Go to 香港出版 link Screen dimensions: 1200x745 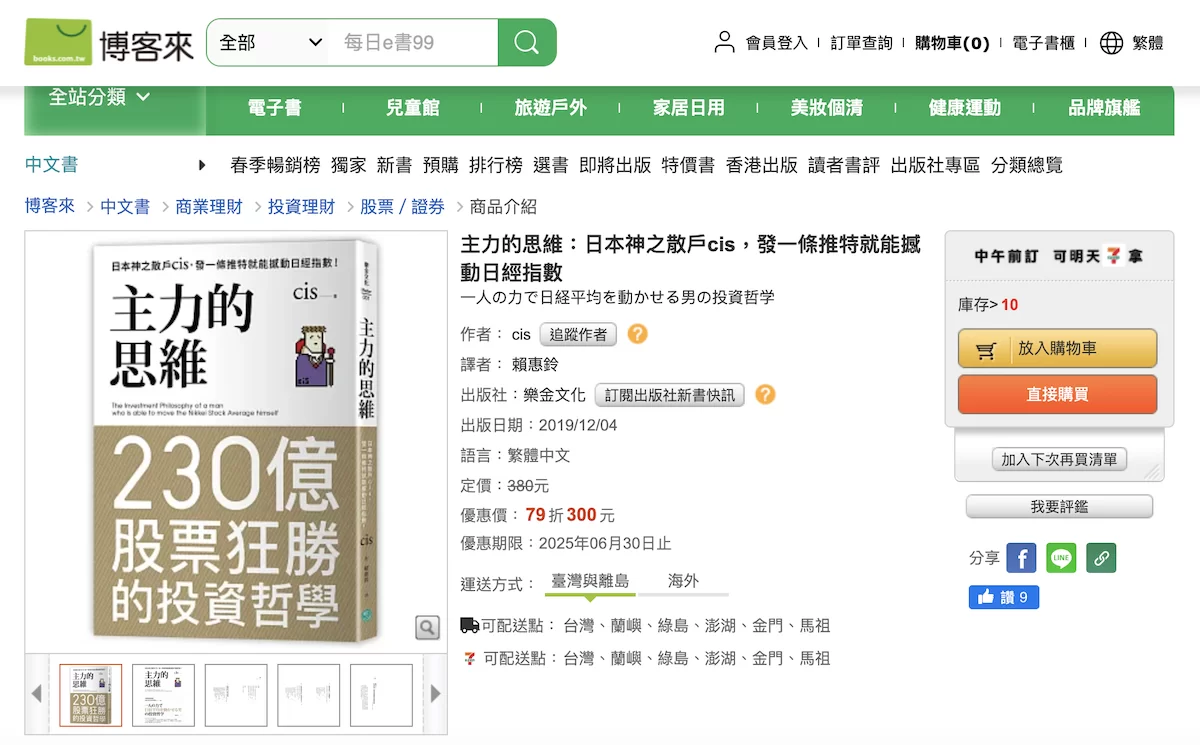point(762,165)
